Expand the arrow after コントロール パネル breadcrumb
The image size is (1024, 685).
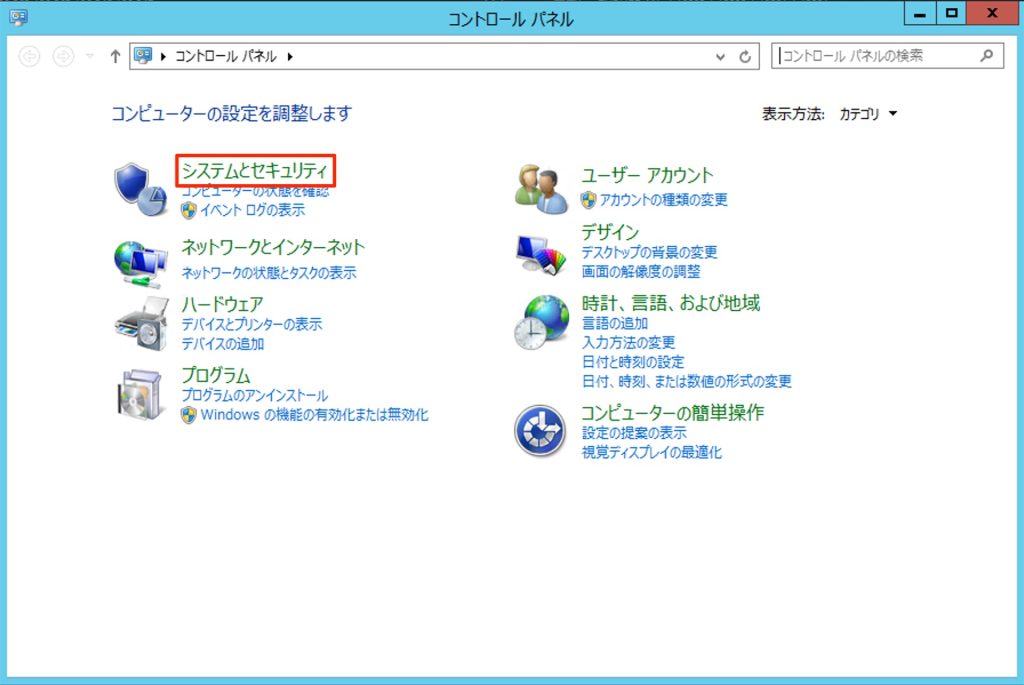290,56
